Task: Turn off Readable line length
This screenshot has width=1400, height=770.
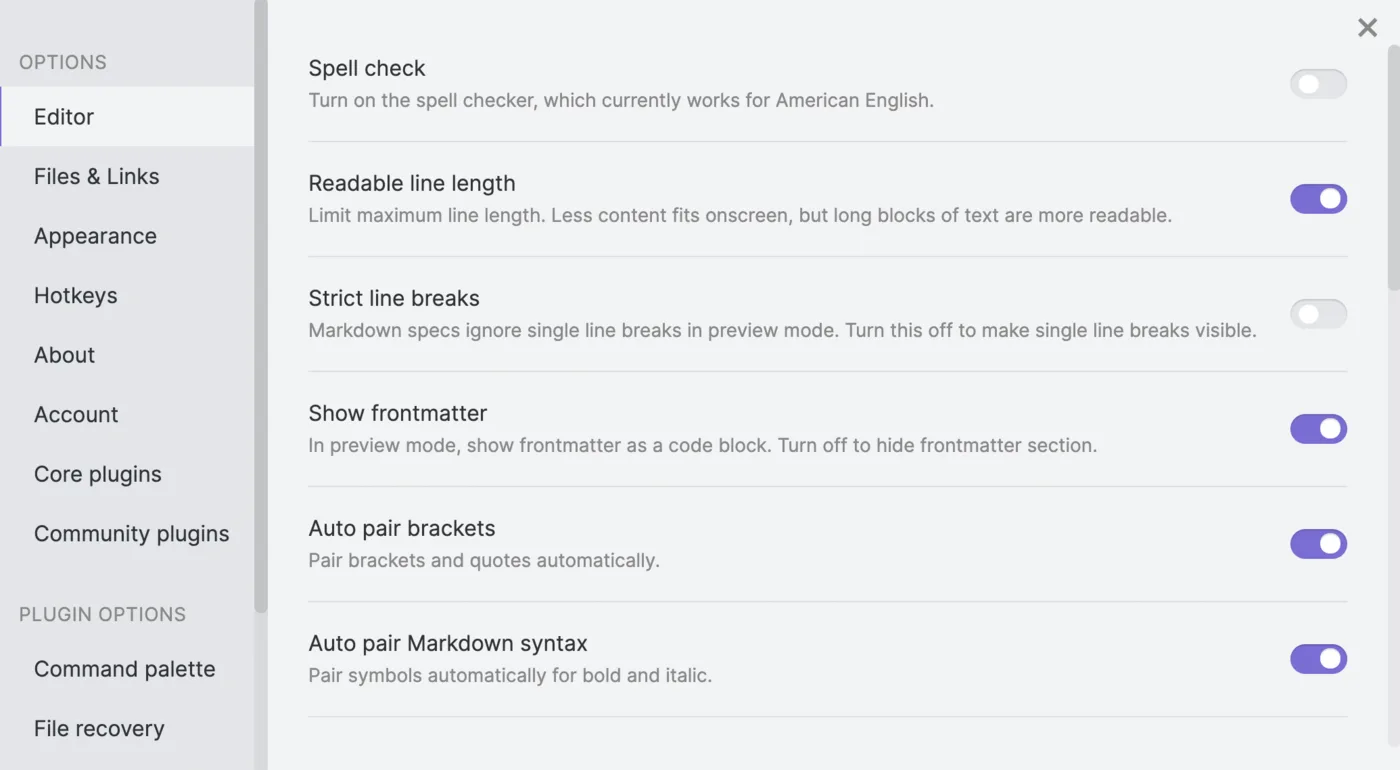Action: 1318,199
